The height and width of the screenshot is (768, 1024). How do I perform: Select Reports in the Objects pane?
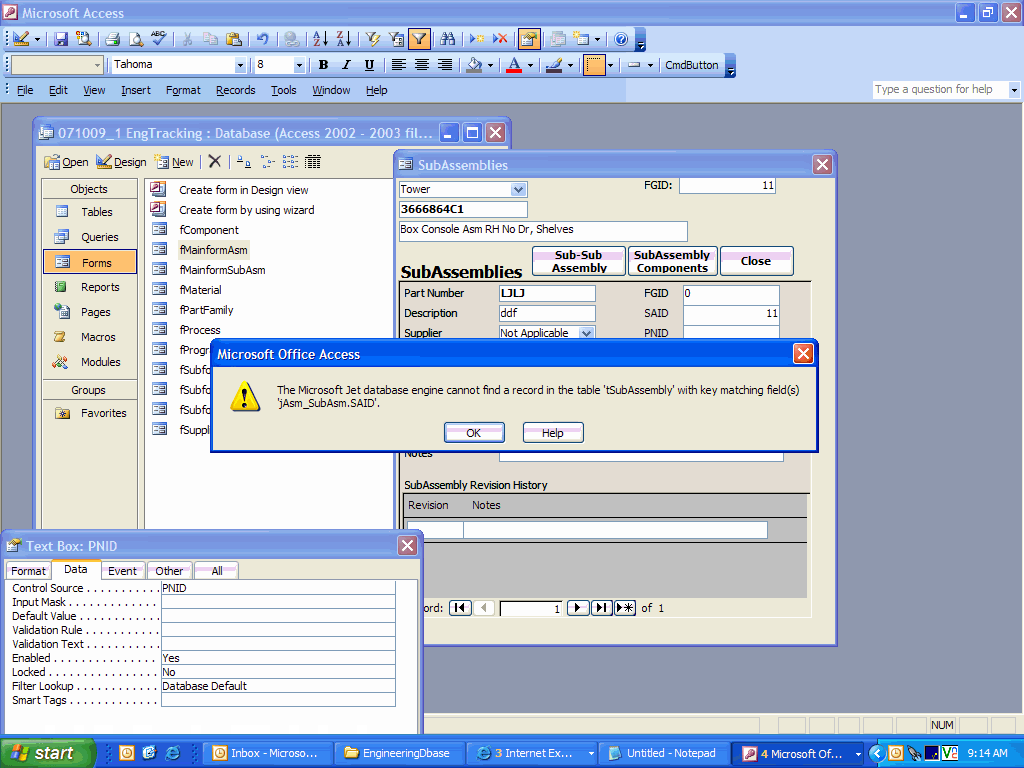pos(89,287)
